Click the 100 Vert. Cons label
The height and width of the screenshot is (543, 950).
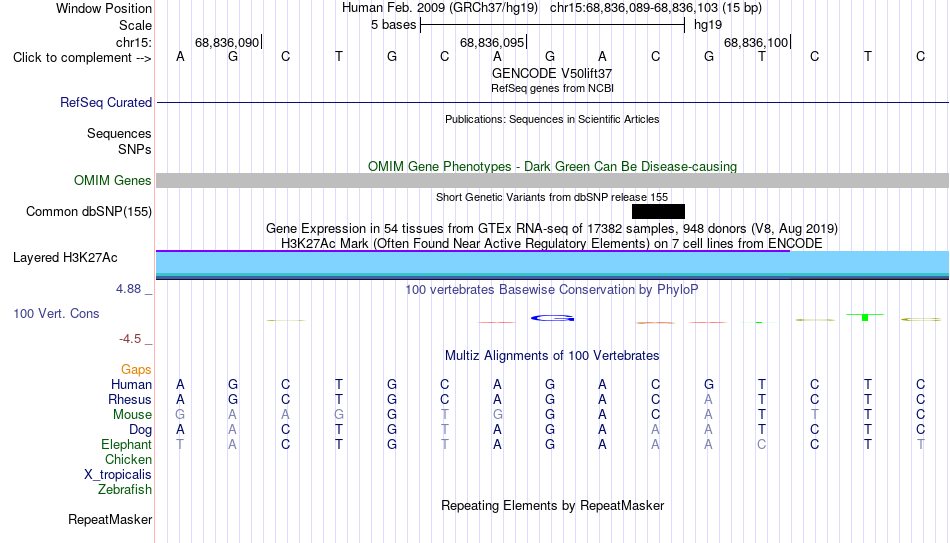click(x=56, y=313)
